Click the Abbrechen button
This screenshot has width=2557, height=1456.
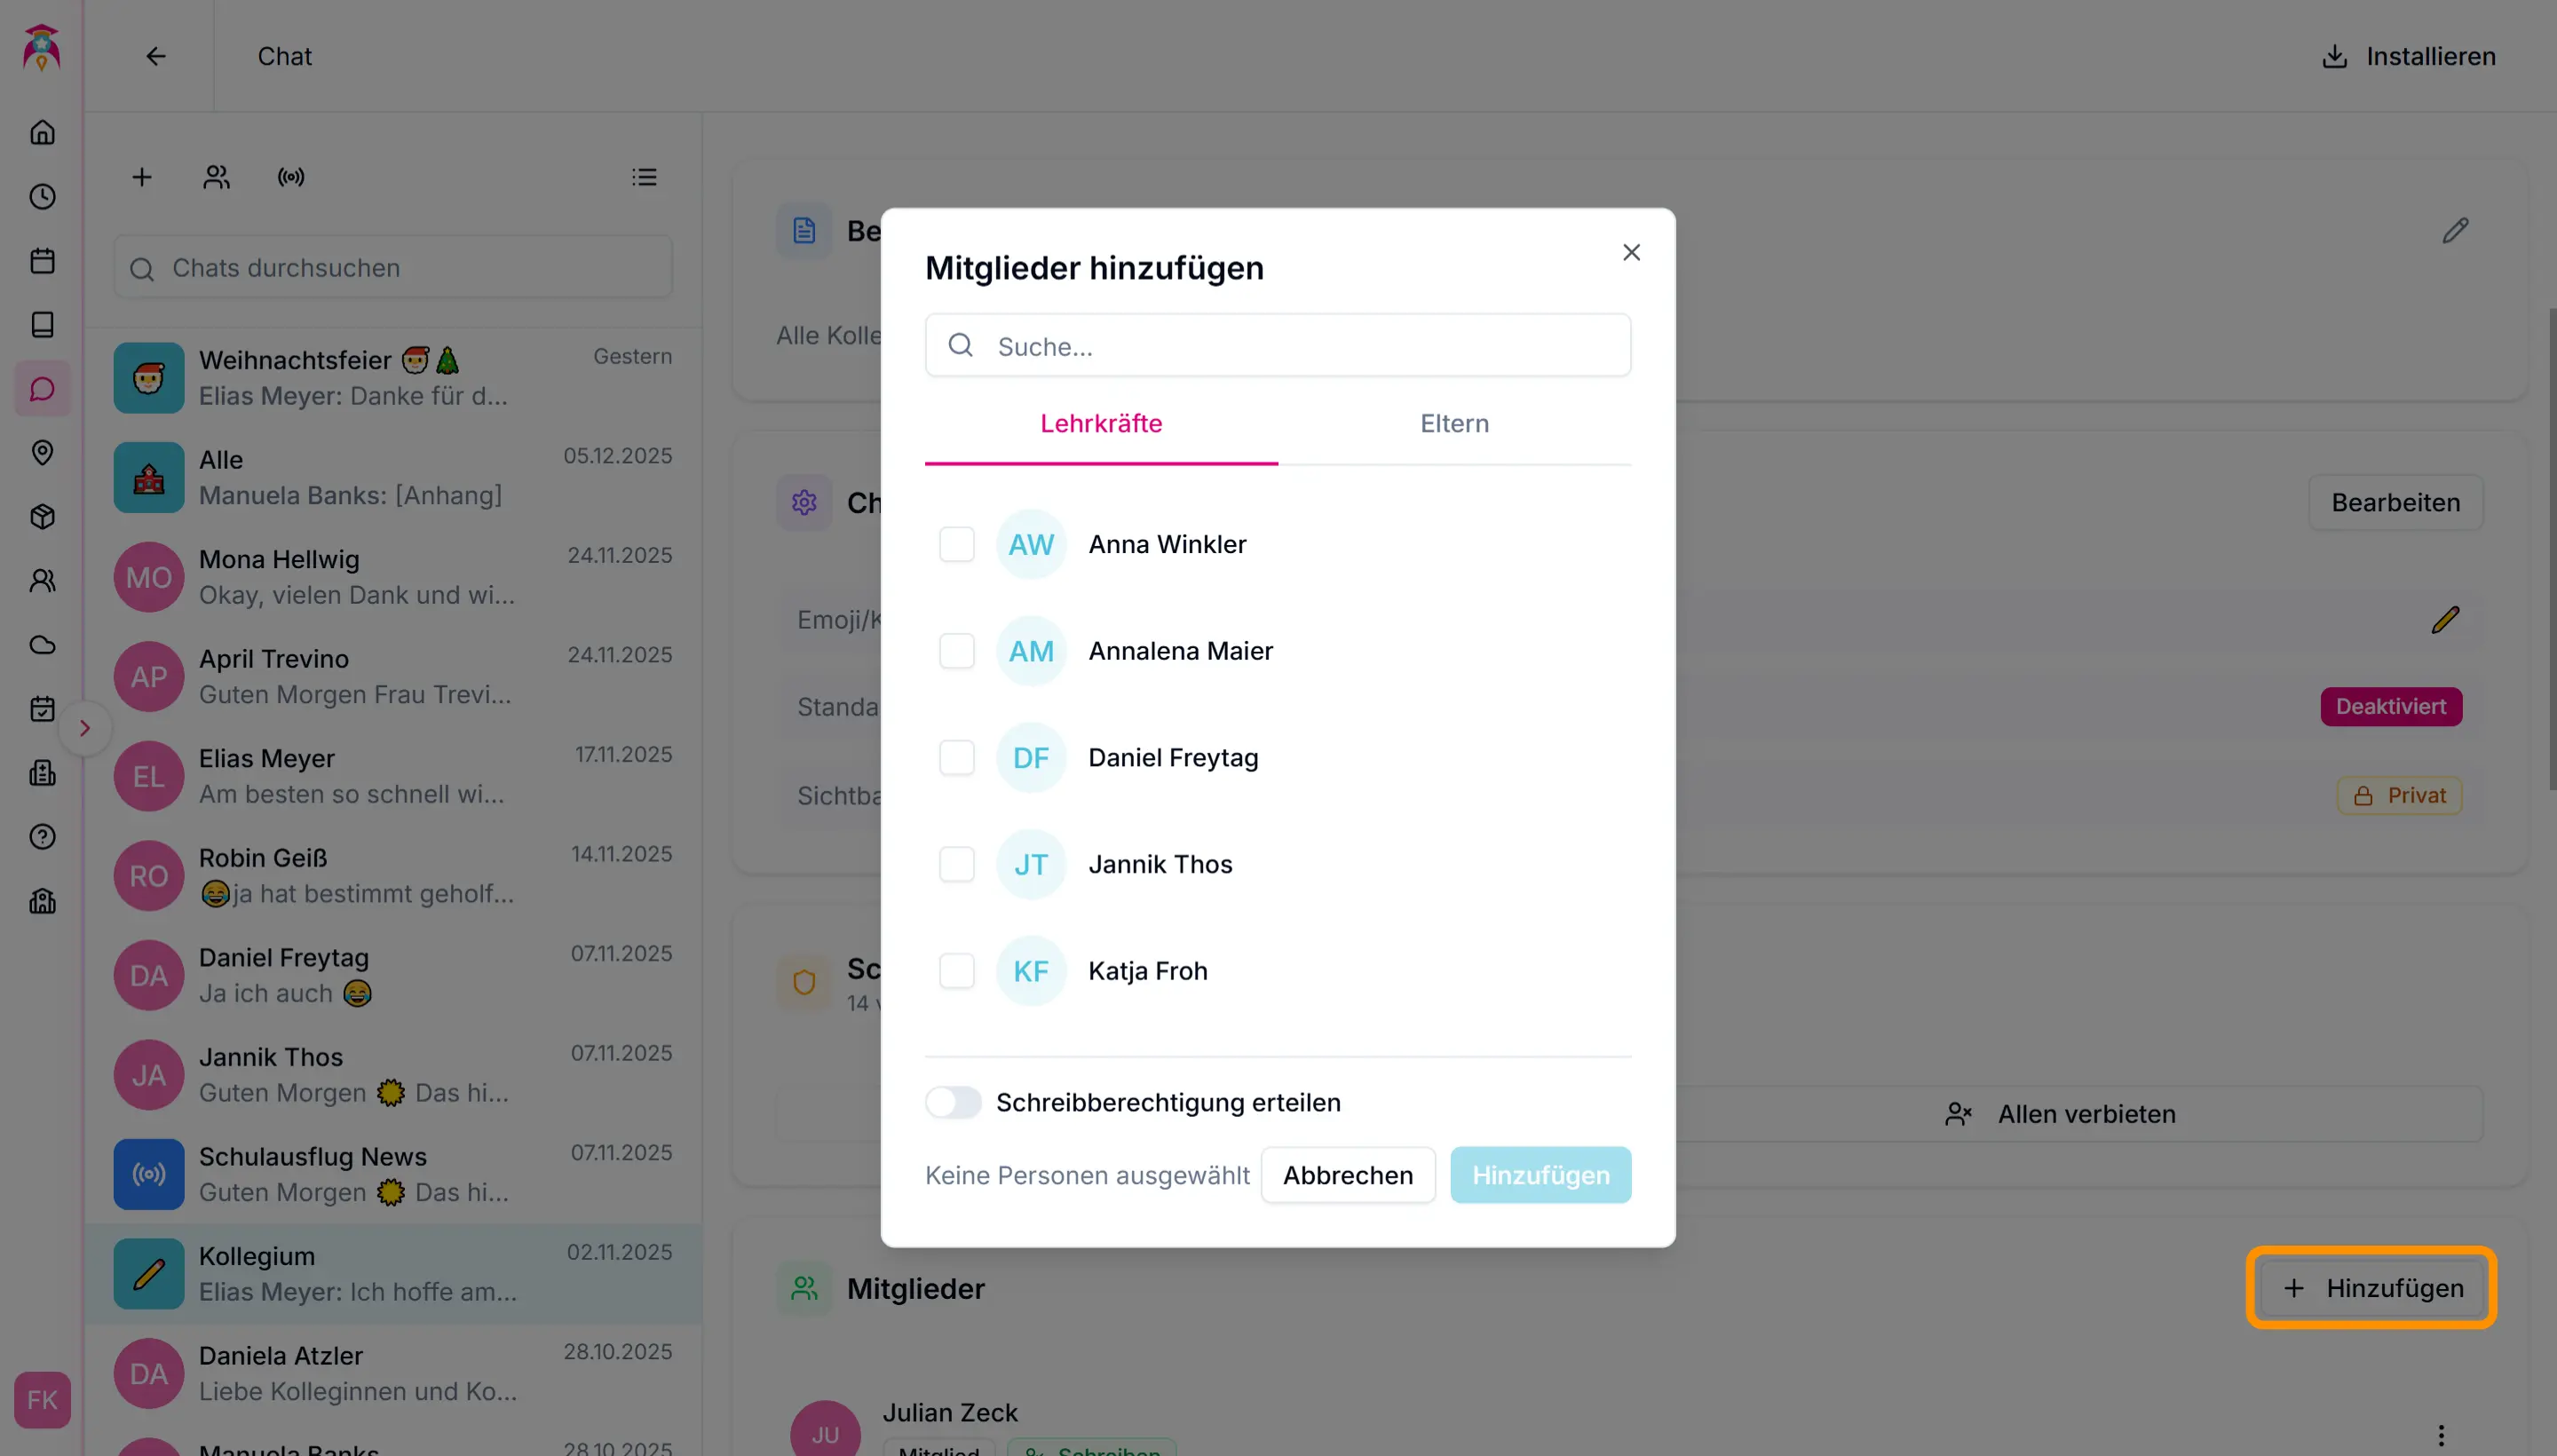1347,1175
